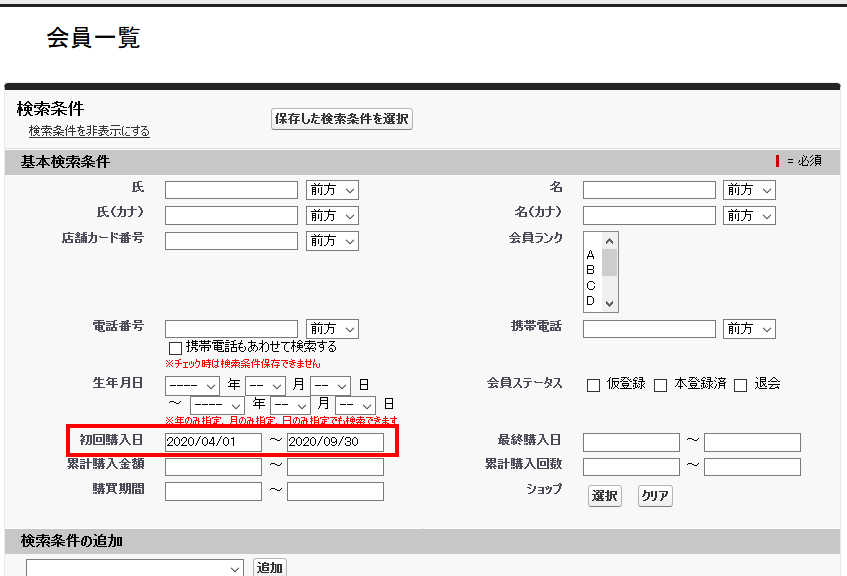Check 携帯電話もあわせて検索する checkbox
847x576 pixels.
click(175, 347)
